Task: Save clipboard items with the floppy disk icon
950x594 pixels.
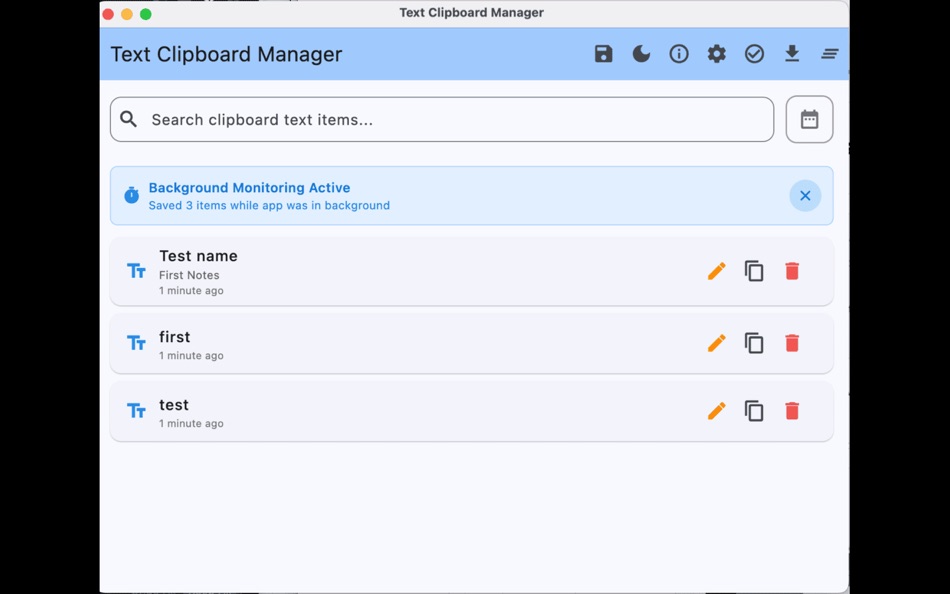Action: (603, 54)
